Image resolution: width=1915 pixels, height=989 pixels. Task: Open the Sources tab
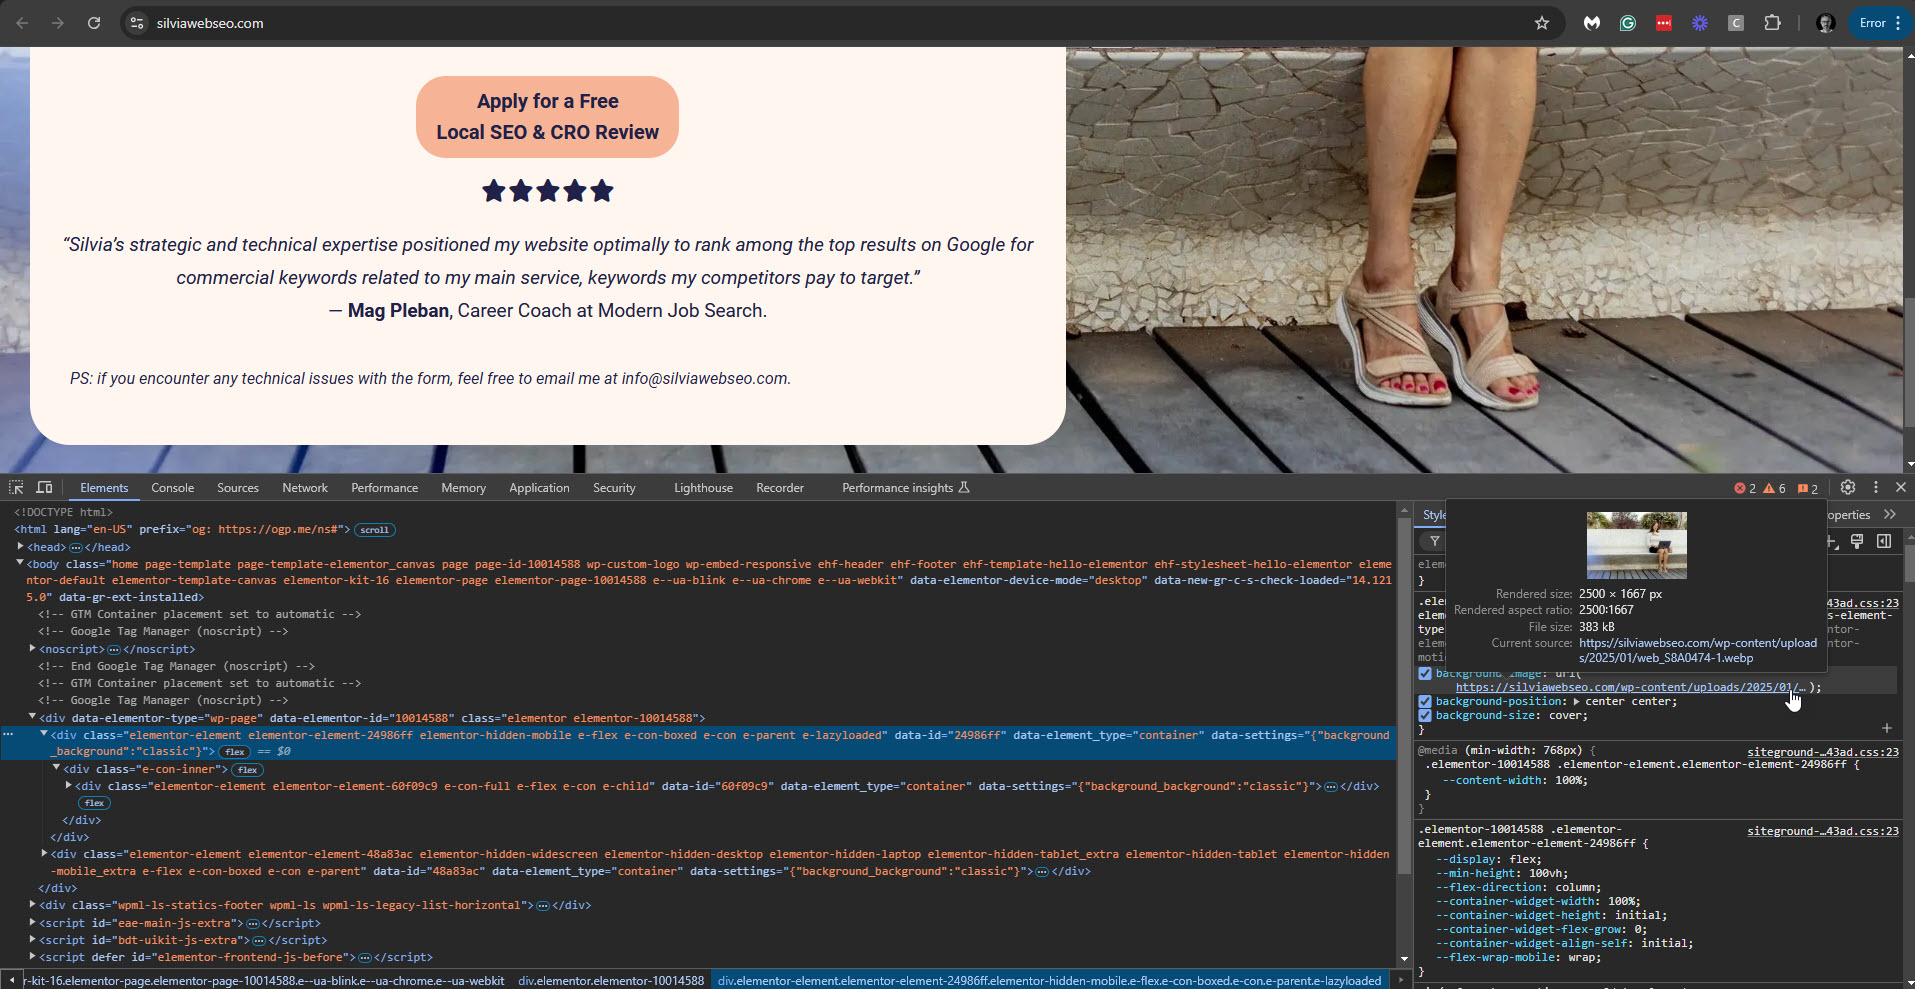tap(238, 488)
